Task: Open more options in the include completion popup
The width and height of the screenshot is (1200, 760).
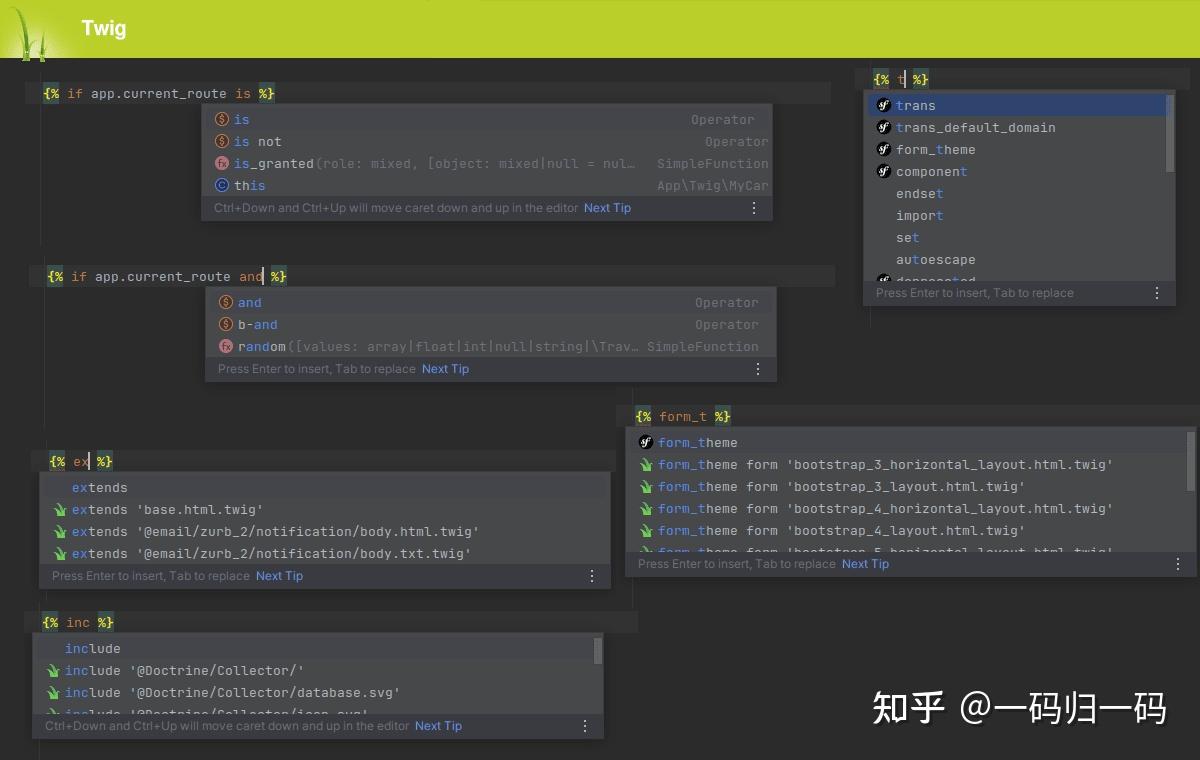Action: coord(585,726)
